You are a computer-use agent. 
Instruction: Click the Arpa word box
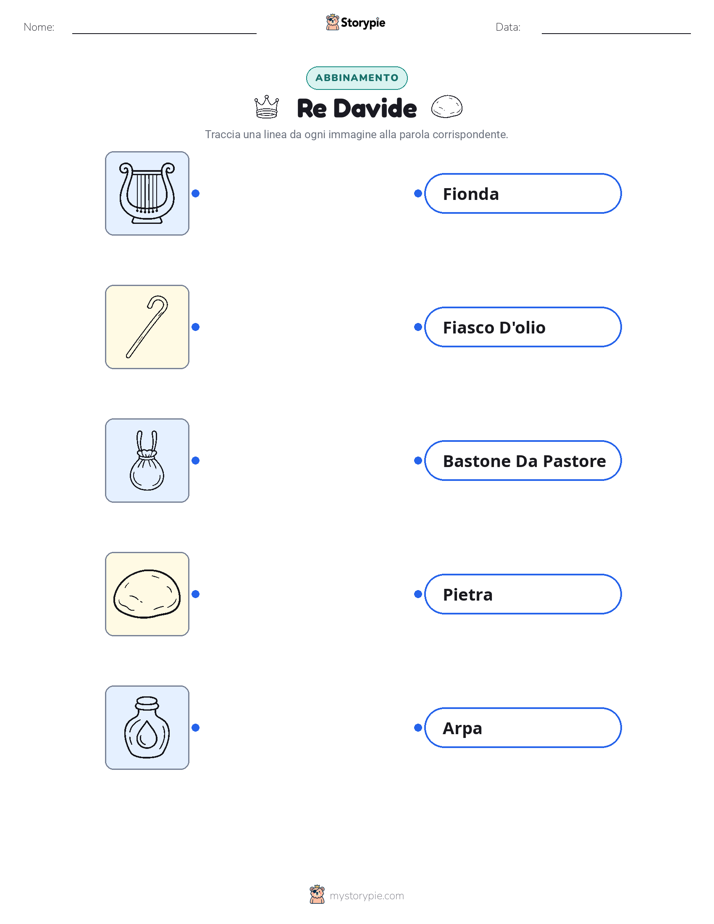coord(523,727)
